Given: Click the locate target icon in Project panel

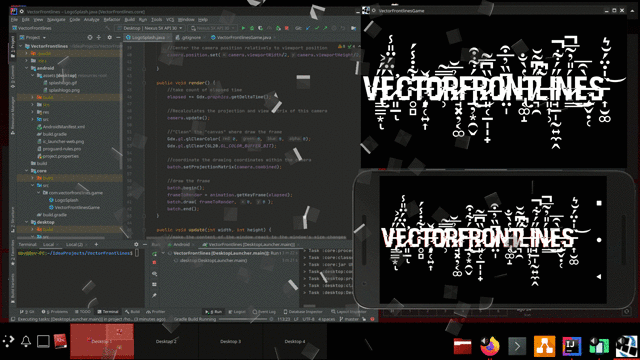Looking at the screenshot, I should 90,37.
